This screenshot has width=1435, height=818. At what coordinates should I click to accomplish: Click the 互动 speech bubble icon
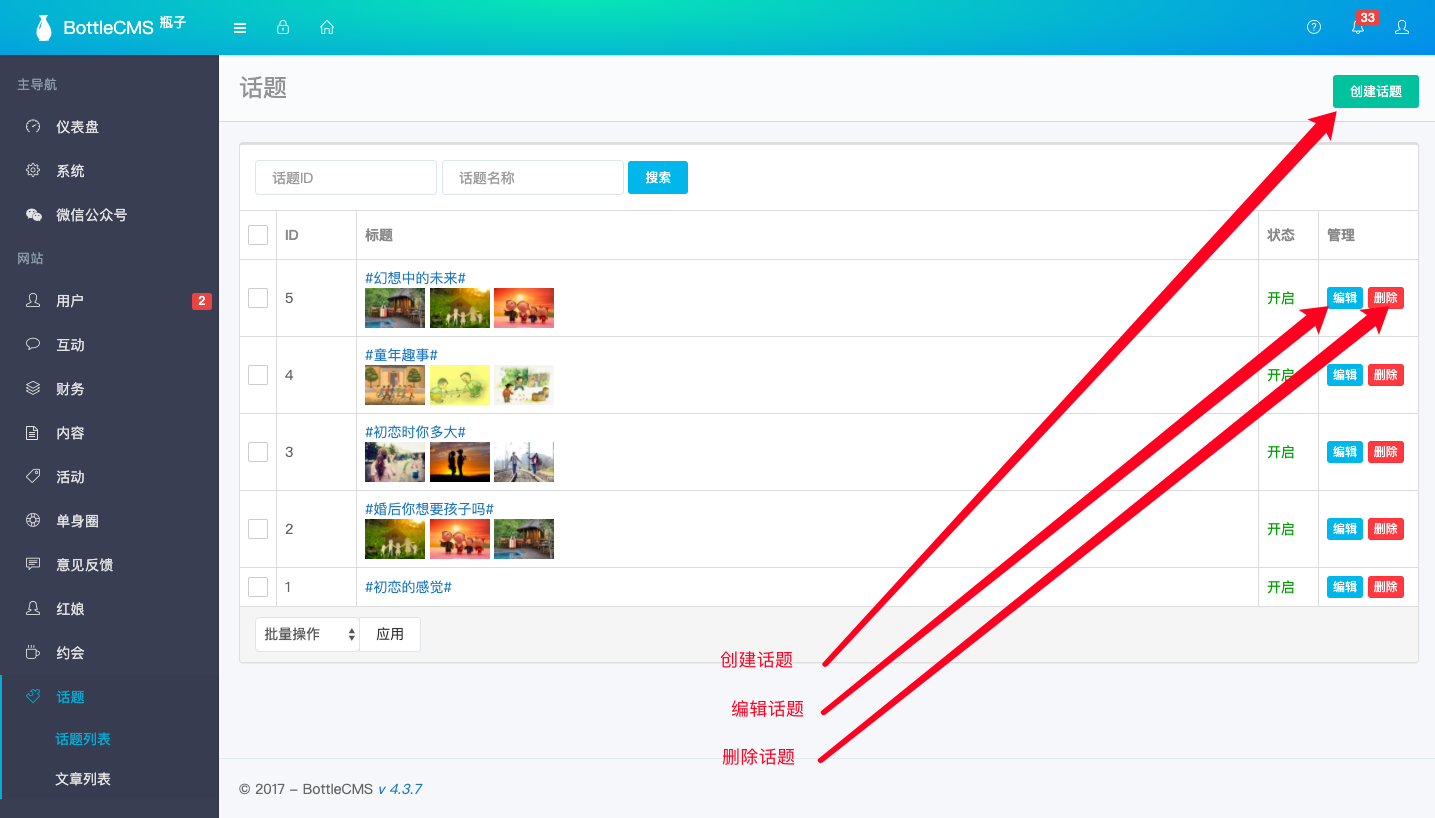pos(33,345)
